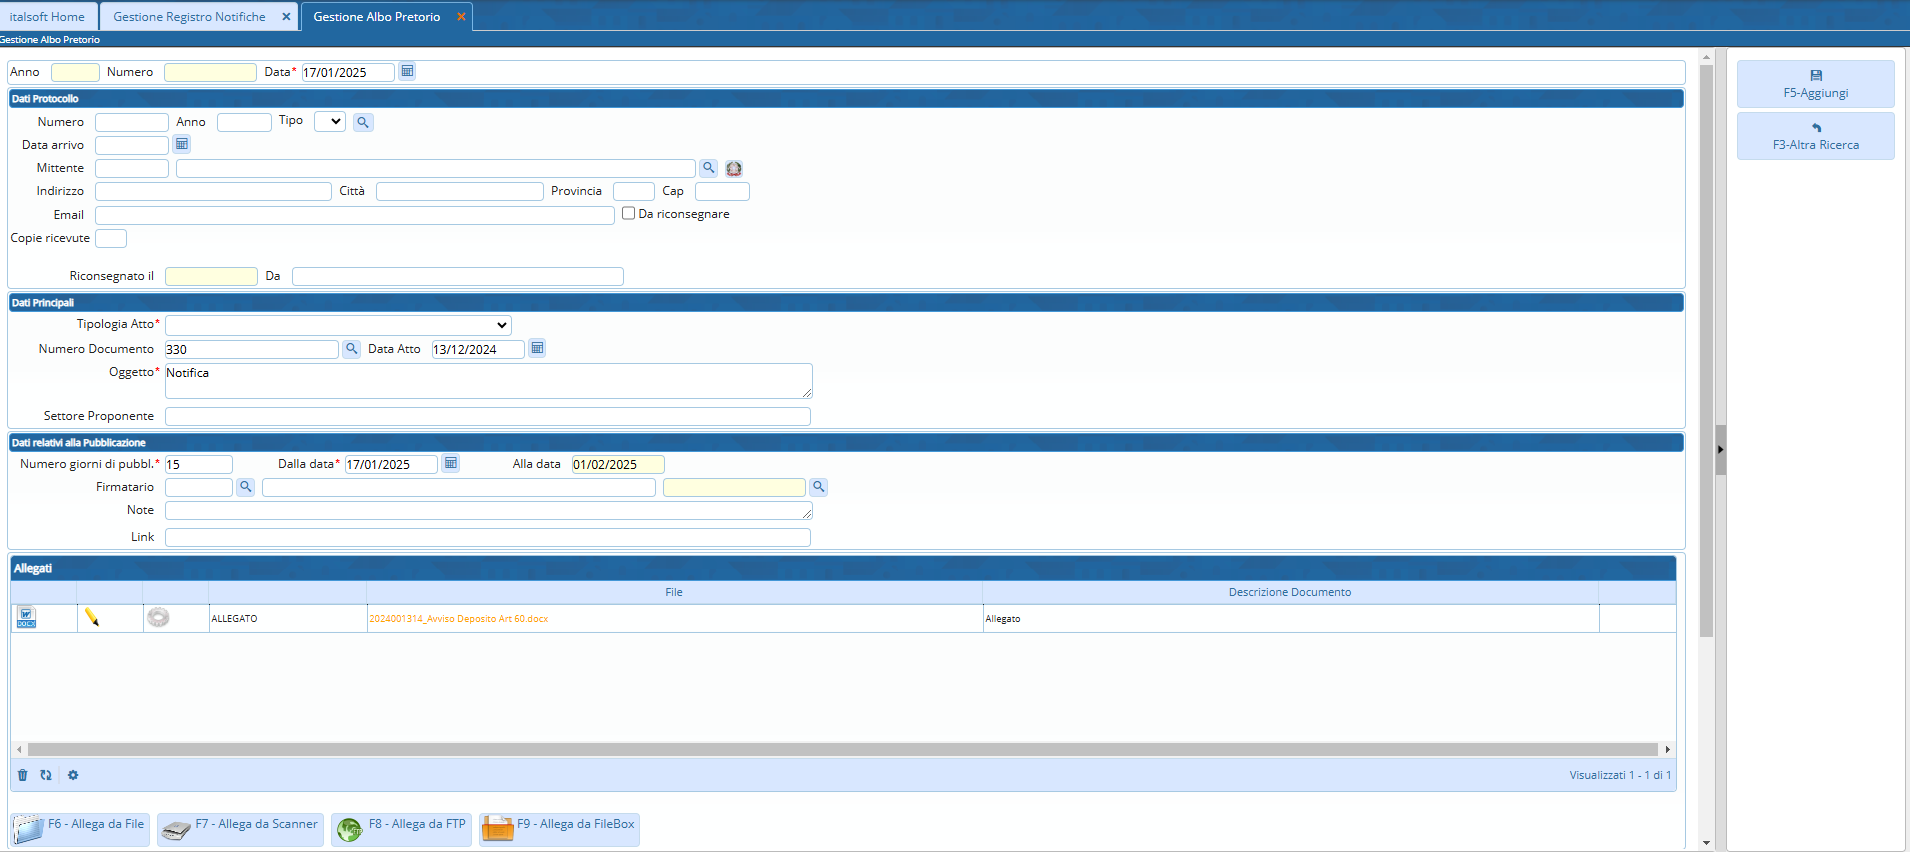Open the Tipo dropdown in Dati Protocollo
The height and width of the screenshot is (852, 1910).
tap(330, 121)
